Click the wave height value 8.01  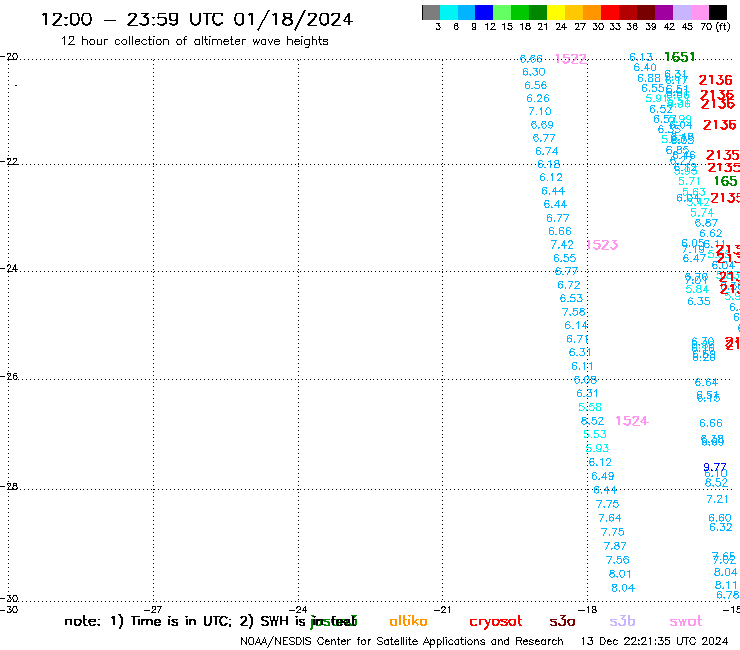tap(620, 574)
